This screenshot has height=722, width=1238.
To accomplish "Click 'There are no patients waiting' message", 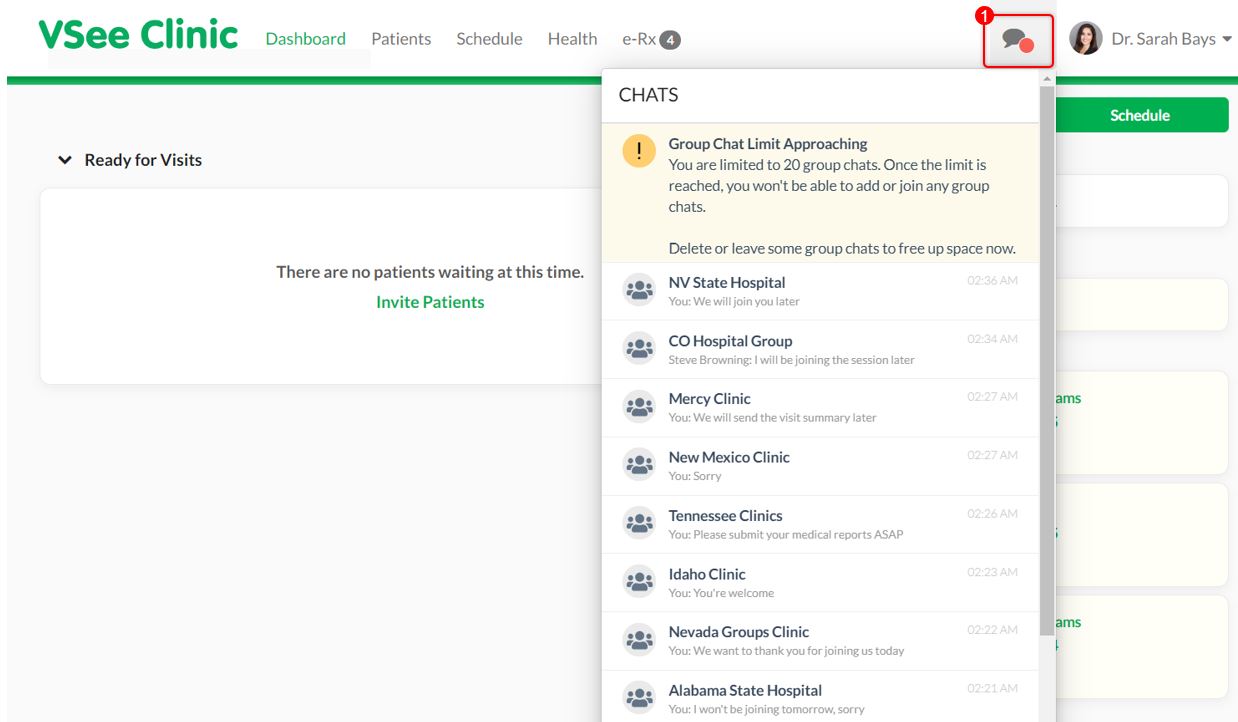I will click(x=430, y=272).
